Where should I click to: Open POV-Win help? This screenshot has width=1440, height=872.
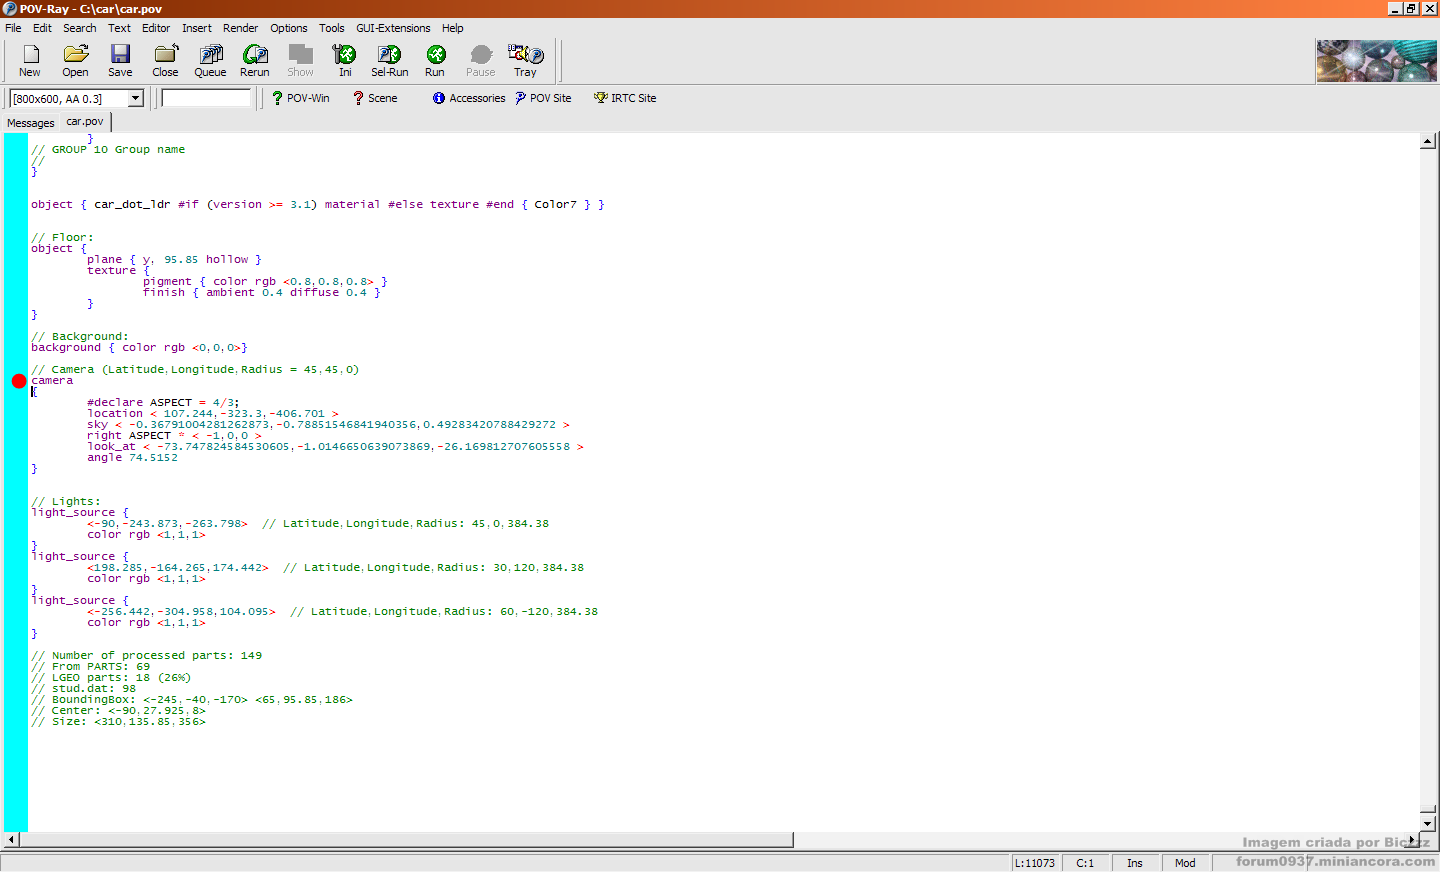pyautogui.click(x=300, y=98)
